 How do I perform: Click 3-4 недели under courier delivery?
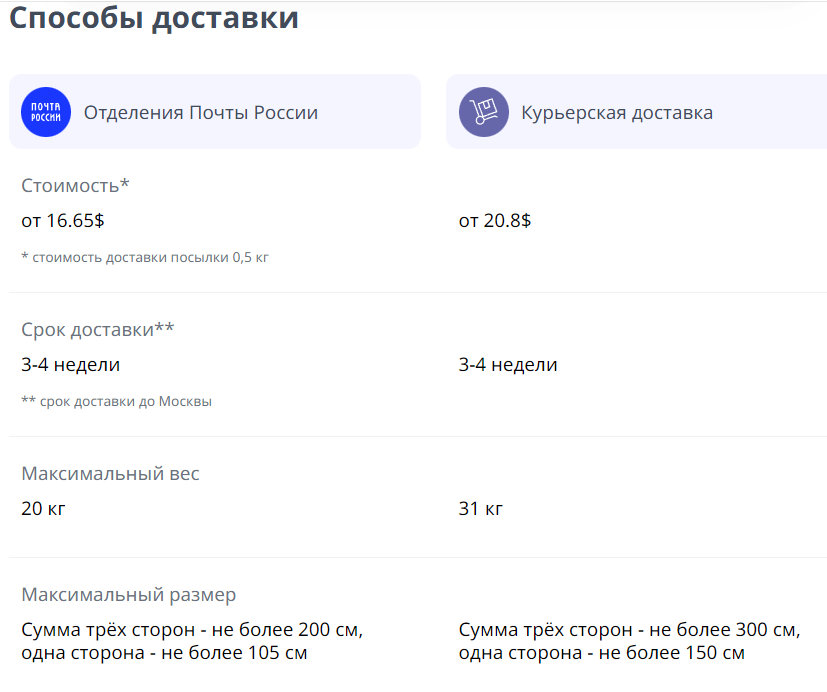tap(508, 365)
